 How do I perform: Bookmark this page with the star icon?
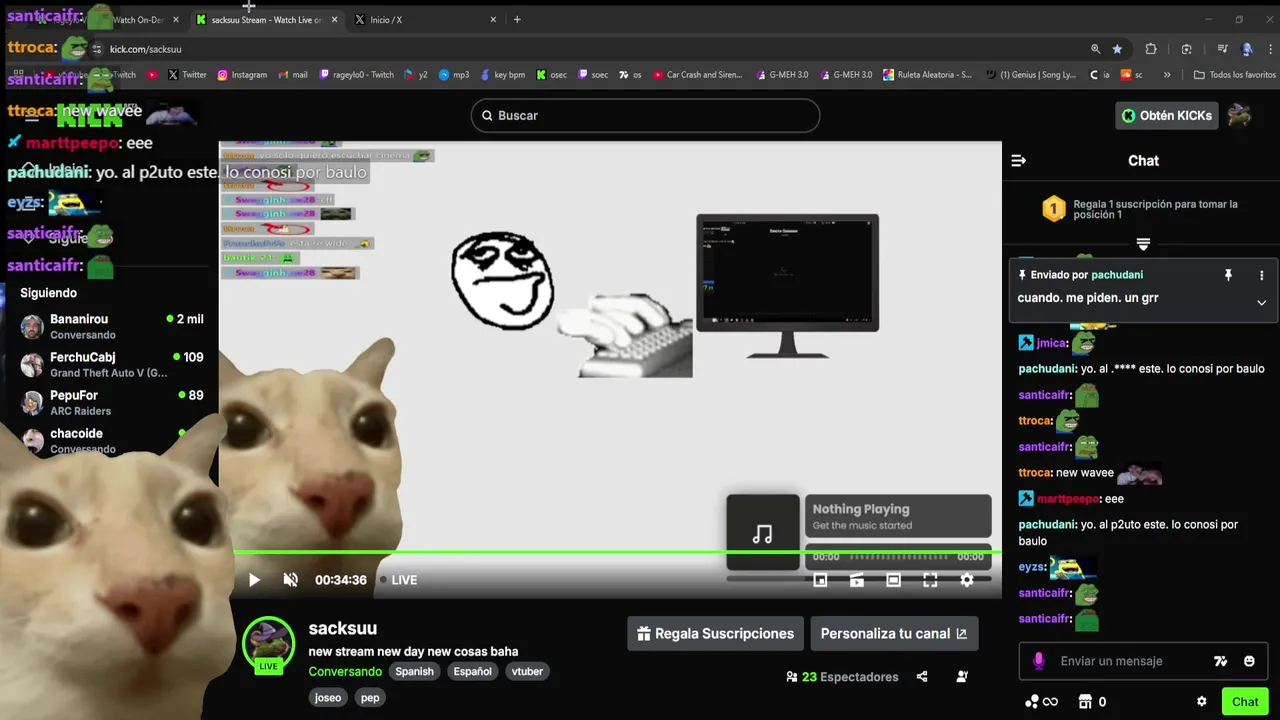[x=1117, y=49]
